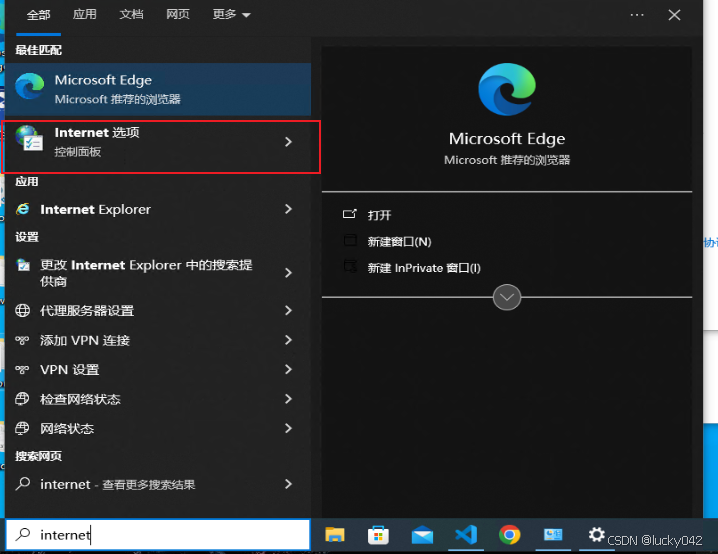This screenshot has height=554, width=718.
Task: Expand Internet Explorer result chevron
Action: coord(288,209)
